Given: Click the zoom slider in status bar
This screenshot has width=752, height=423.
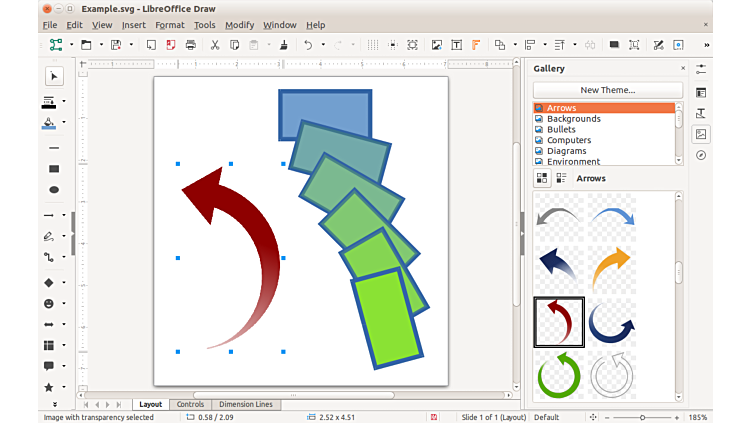Looking at the screenshot, I should point(640,417).
